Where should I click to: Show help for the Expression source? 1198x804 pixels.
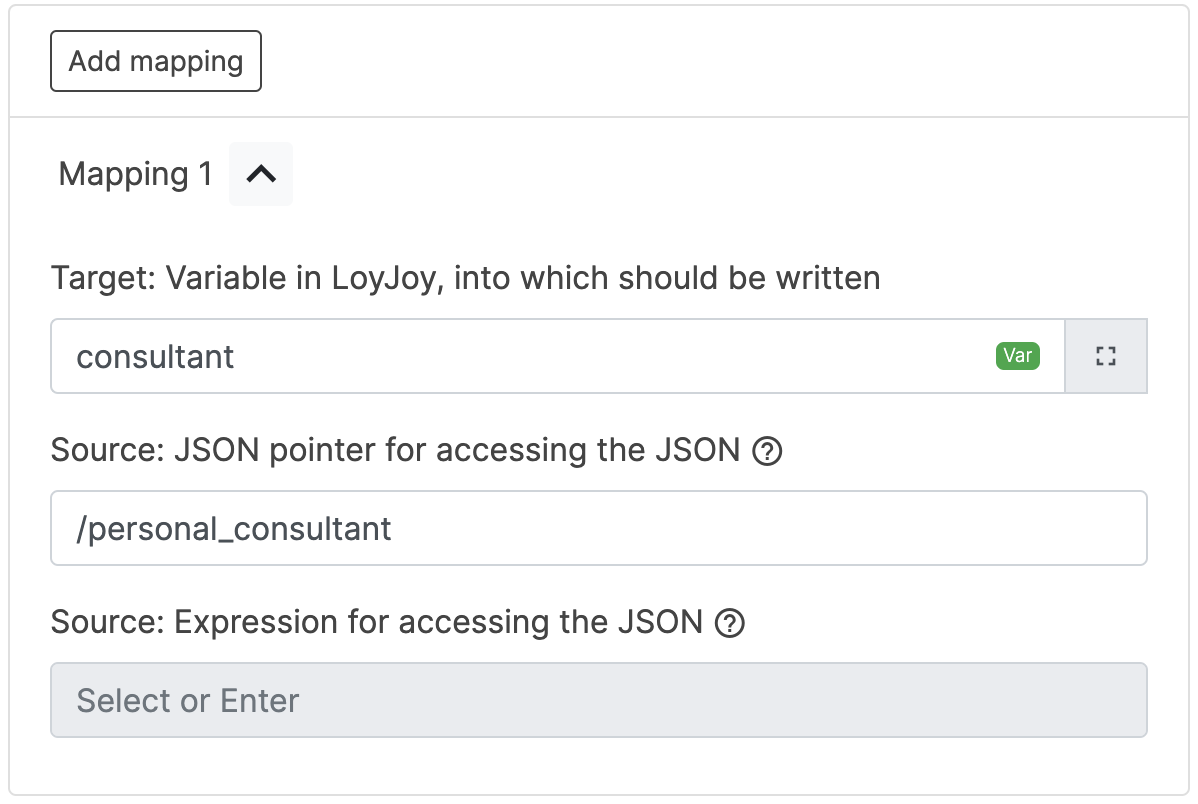[731, 624]
